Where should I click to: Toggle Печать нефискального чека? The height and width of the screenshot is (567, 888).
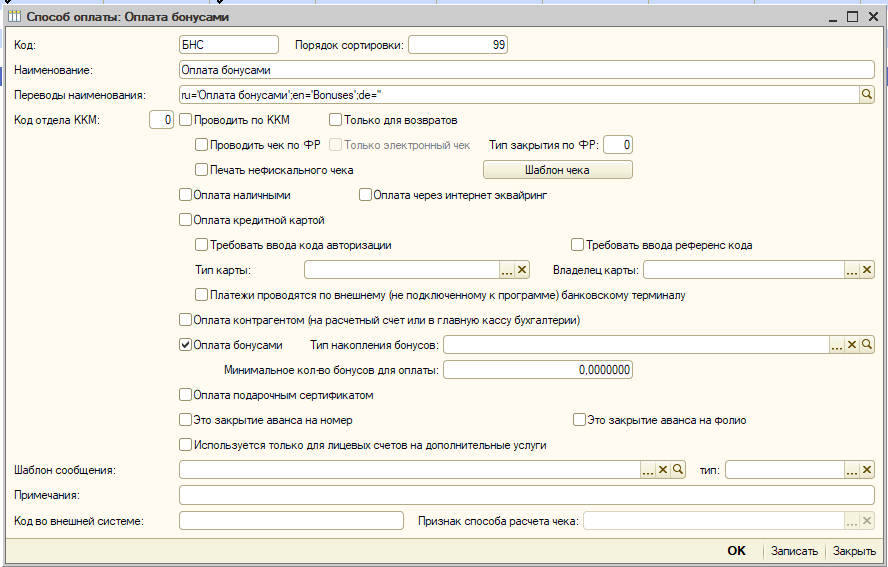tap(201, 169)
